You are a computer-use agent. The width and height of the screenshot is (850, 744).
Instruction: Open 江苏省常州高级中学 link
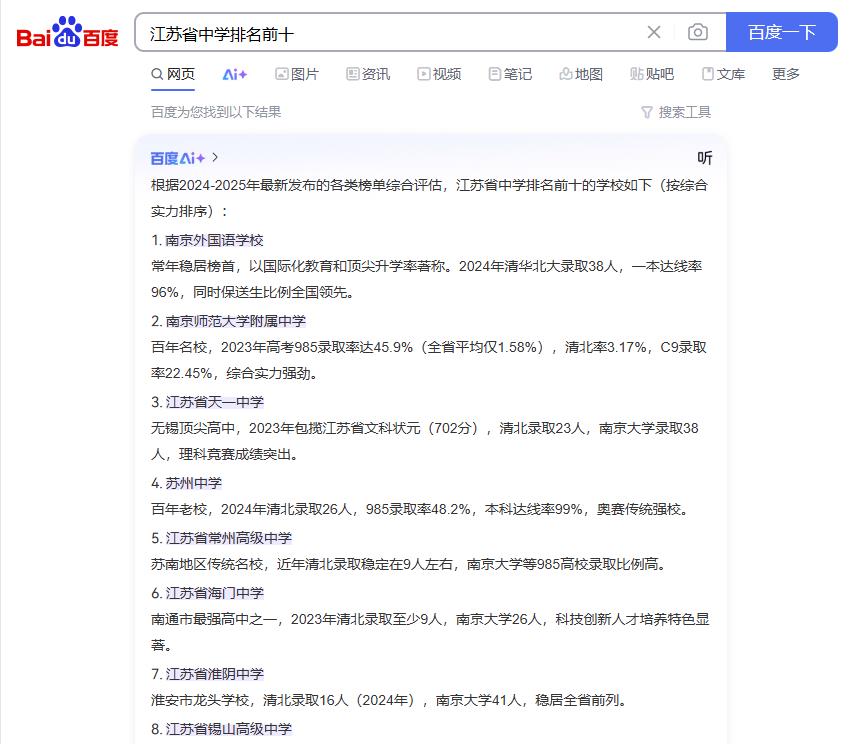click(228, 538)
